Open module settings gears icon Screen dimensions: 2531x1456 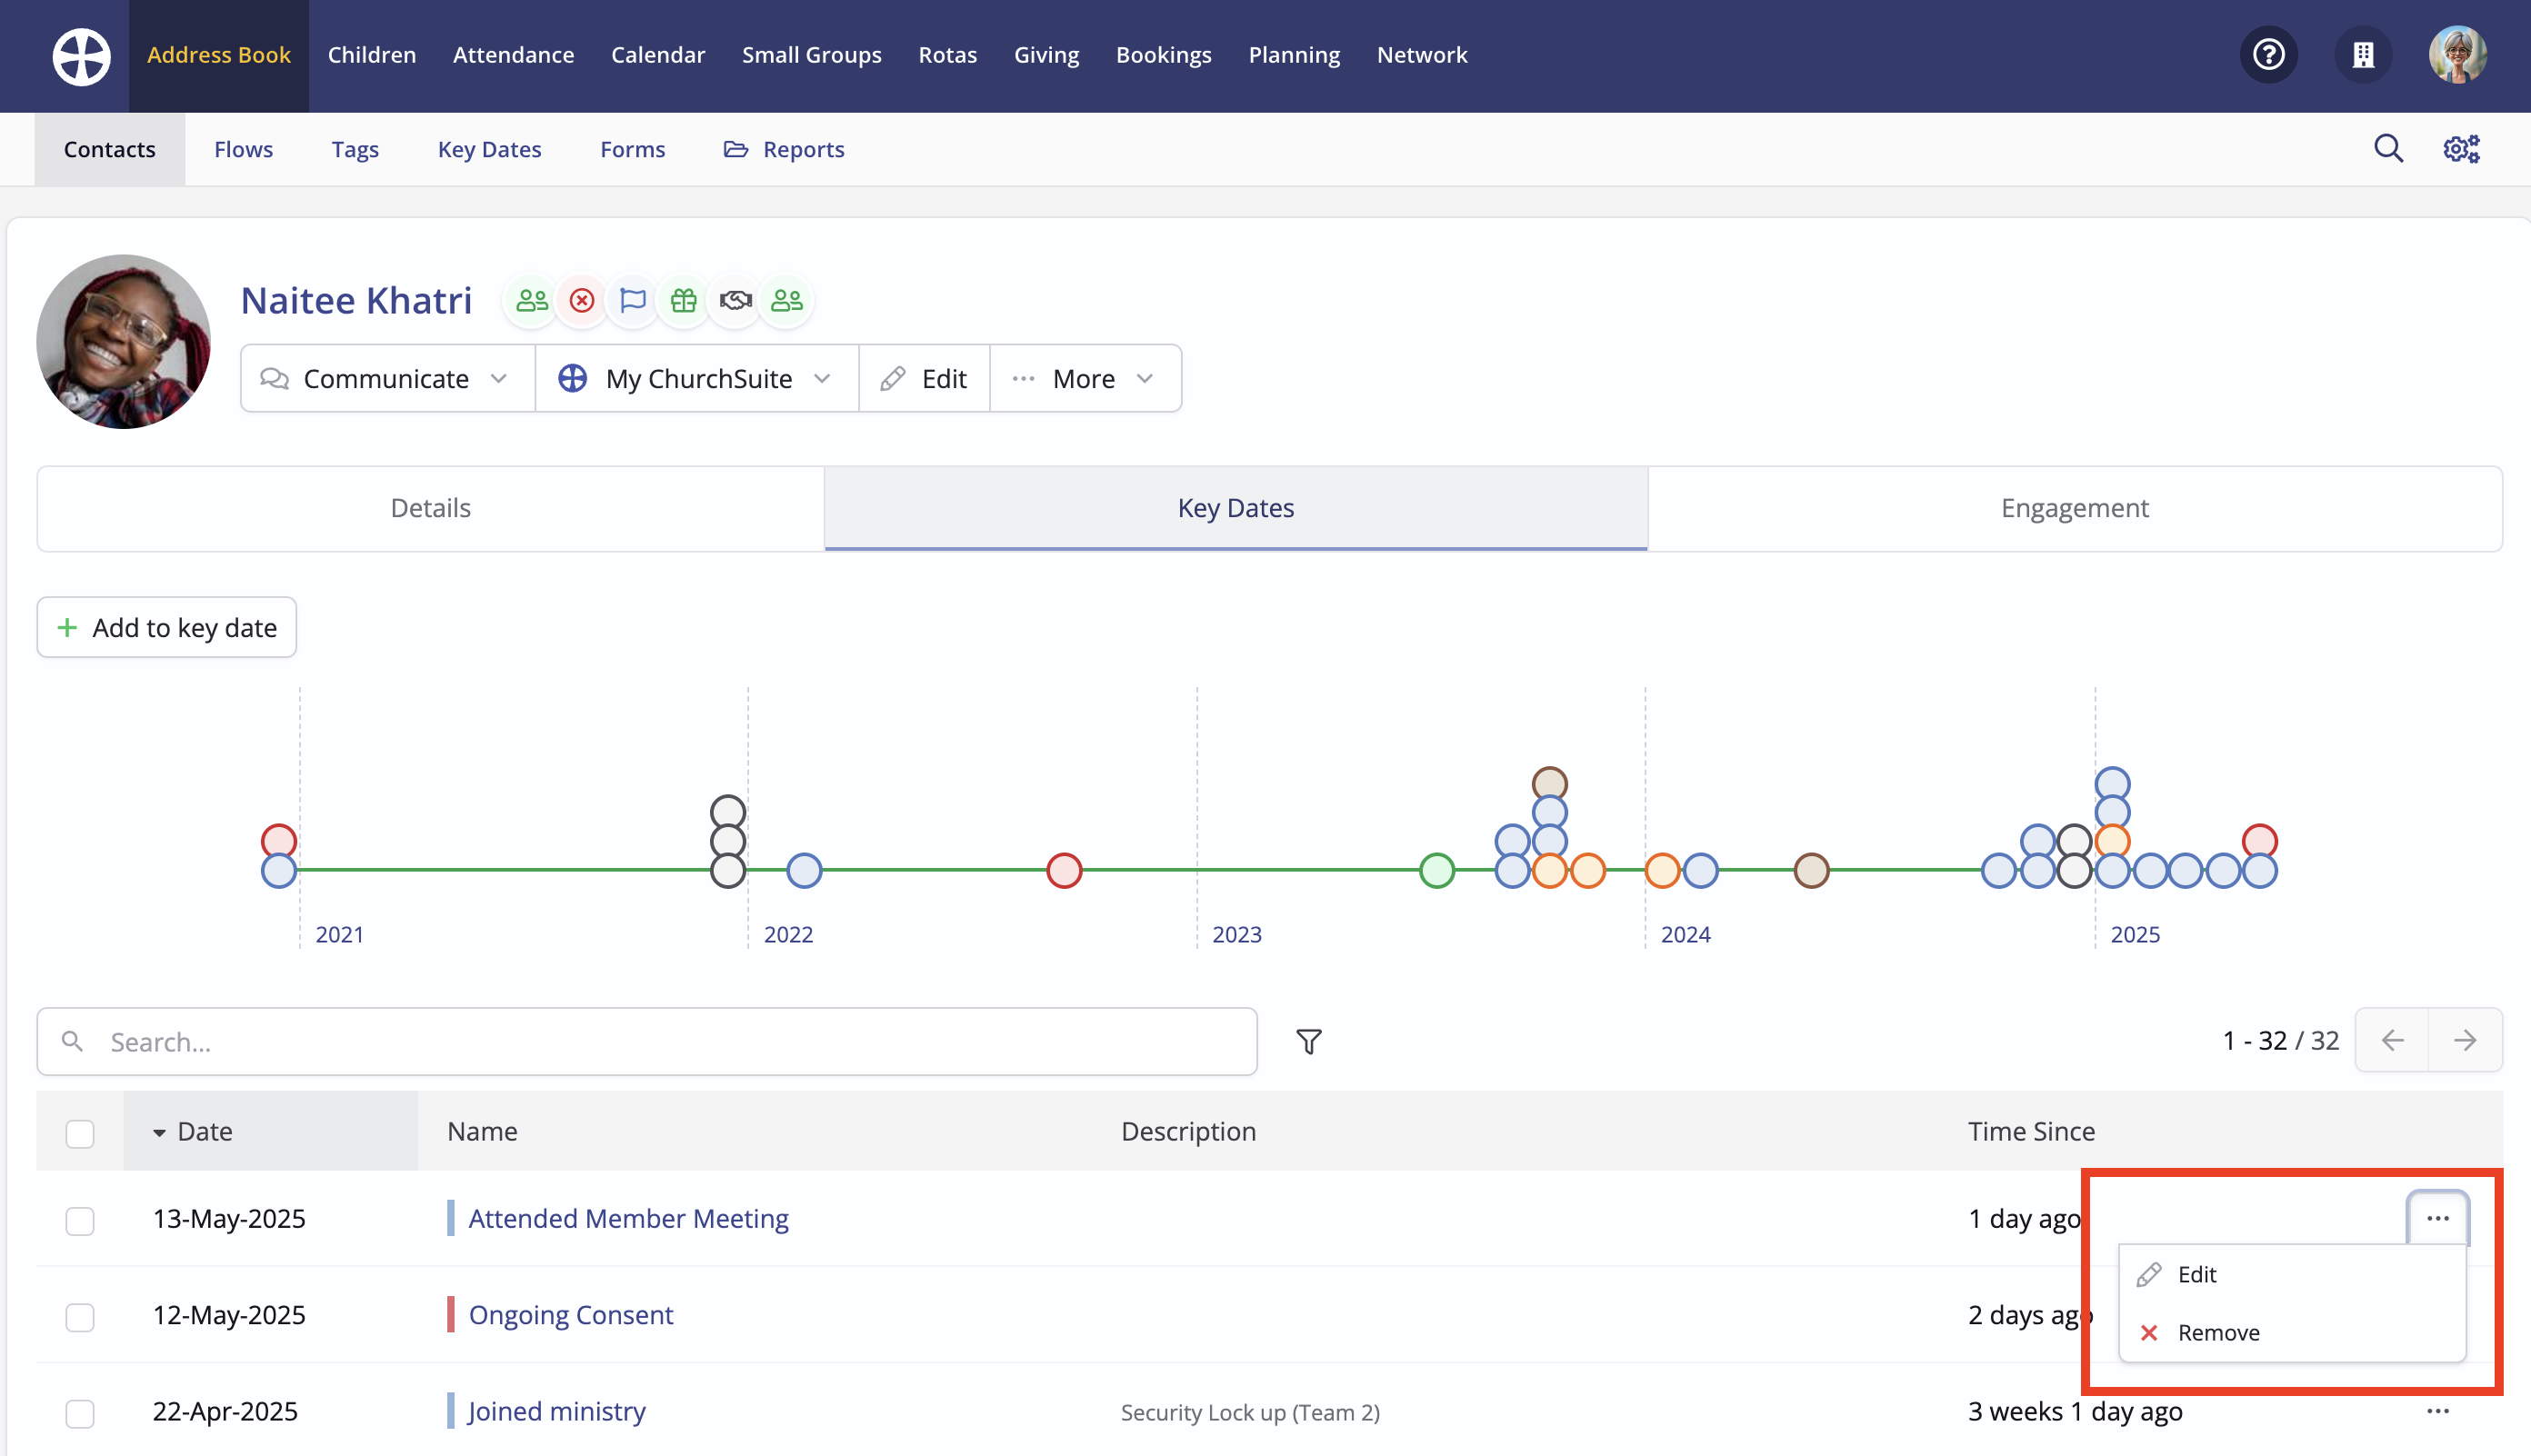coord(2461,149)
